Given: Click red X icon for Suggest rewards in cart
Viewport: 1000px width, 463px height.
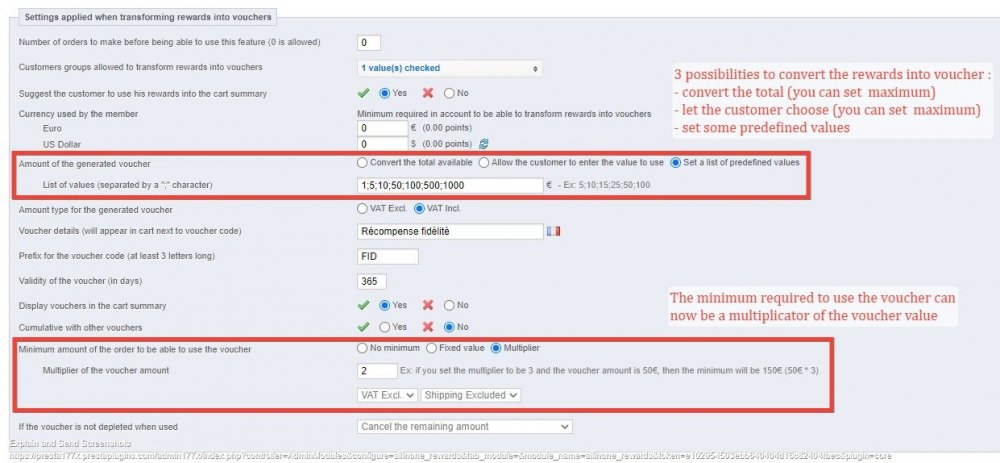Looking at the screenshot, I should [x=428, y=93].
